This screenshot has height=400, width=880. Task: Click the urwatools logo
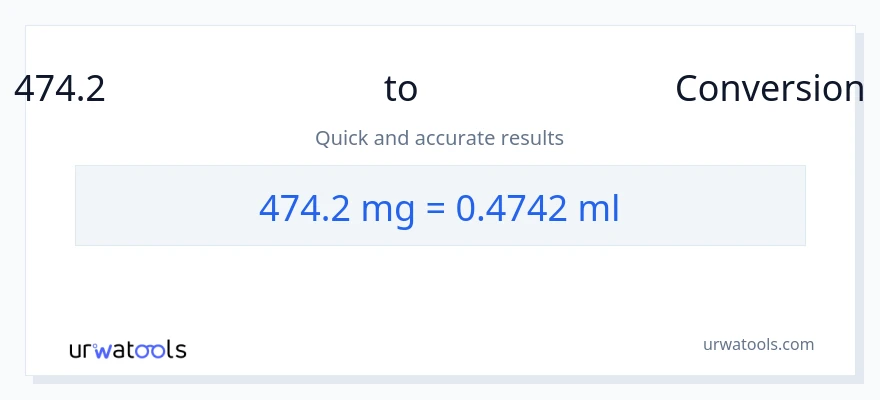point(127,349)
